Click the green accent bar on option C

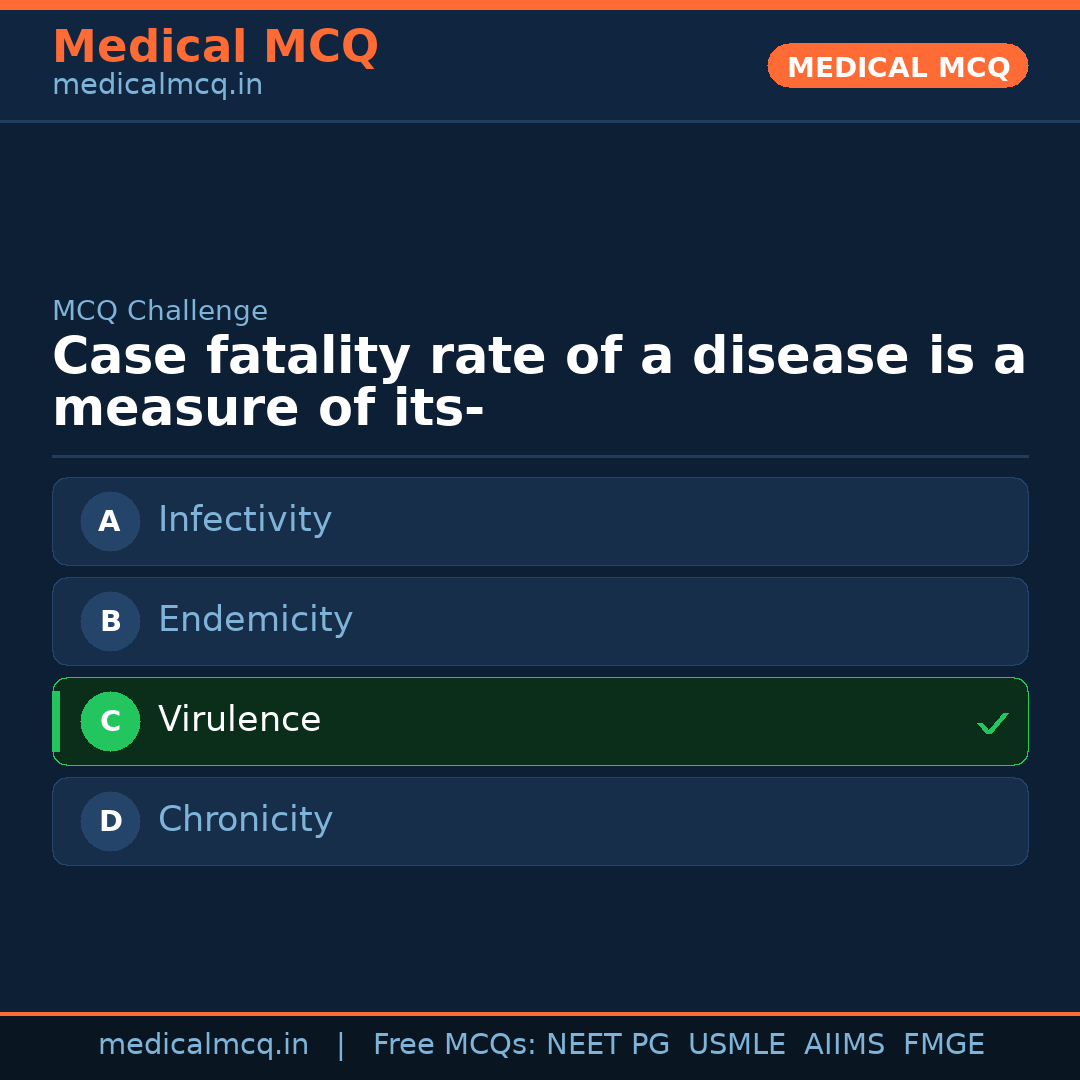pyautogui.click(x=56, y=721)
